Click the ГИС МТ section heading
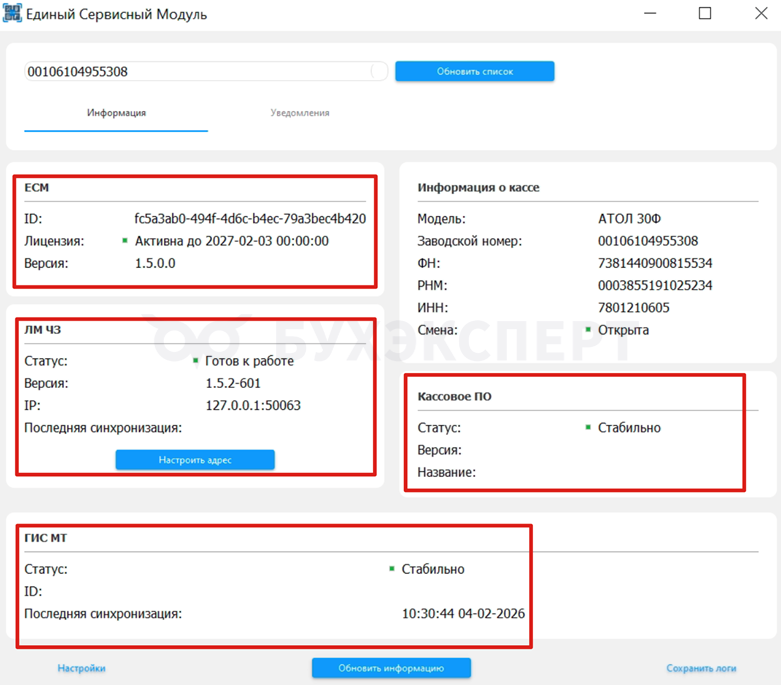This screenshot has height=685, width=781. click(45, 538)
